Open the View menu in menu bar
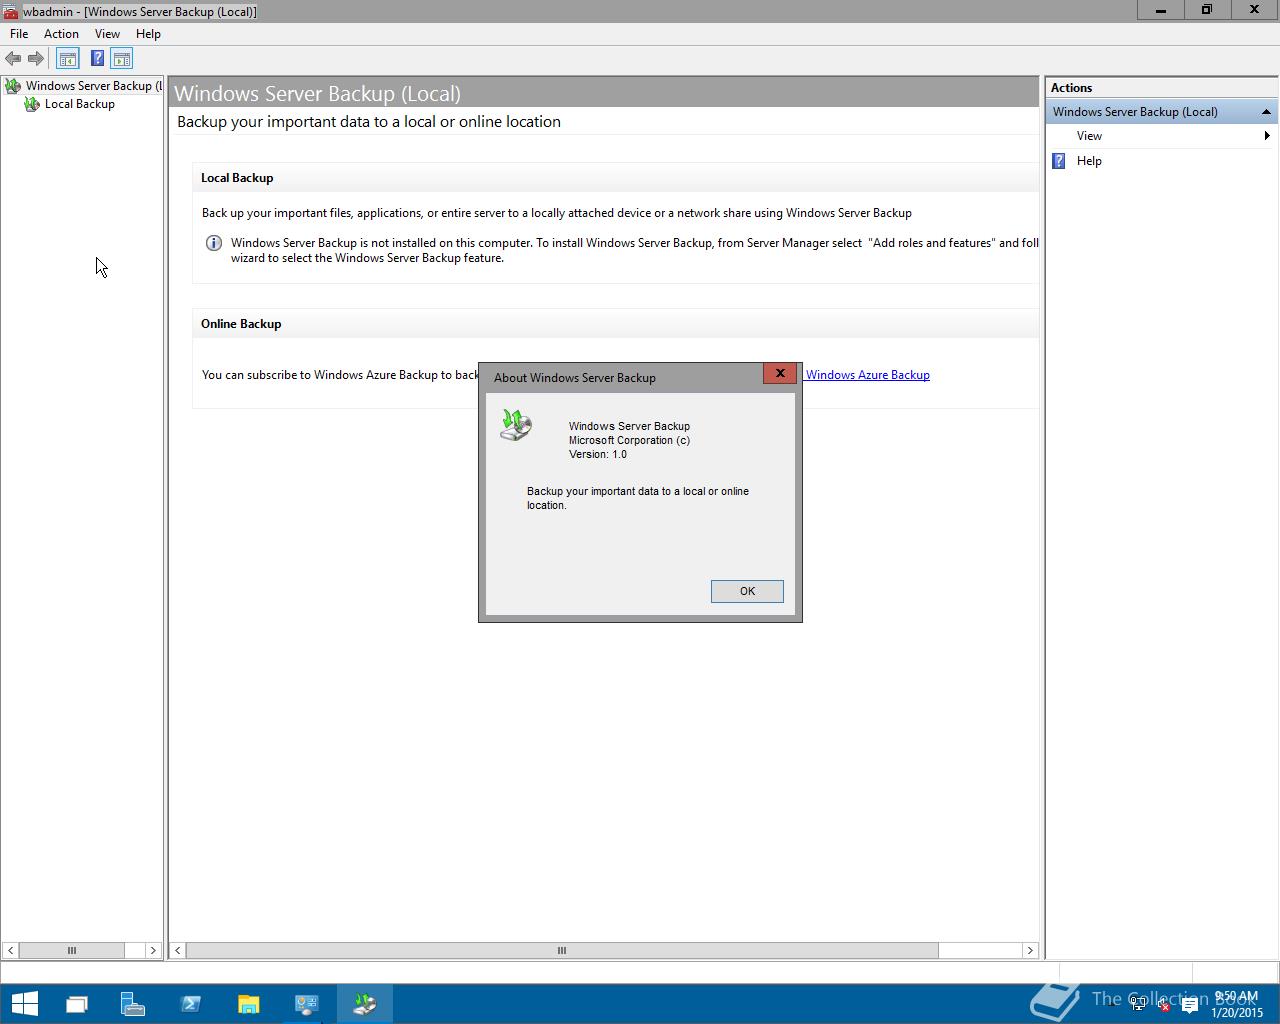Screen dimensions: 1280x1024 point(107,34)
